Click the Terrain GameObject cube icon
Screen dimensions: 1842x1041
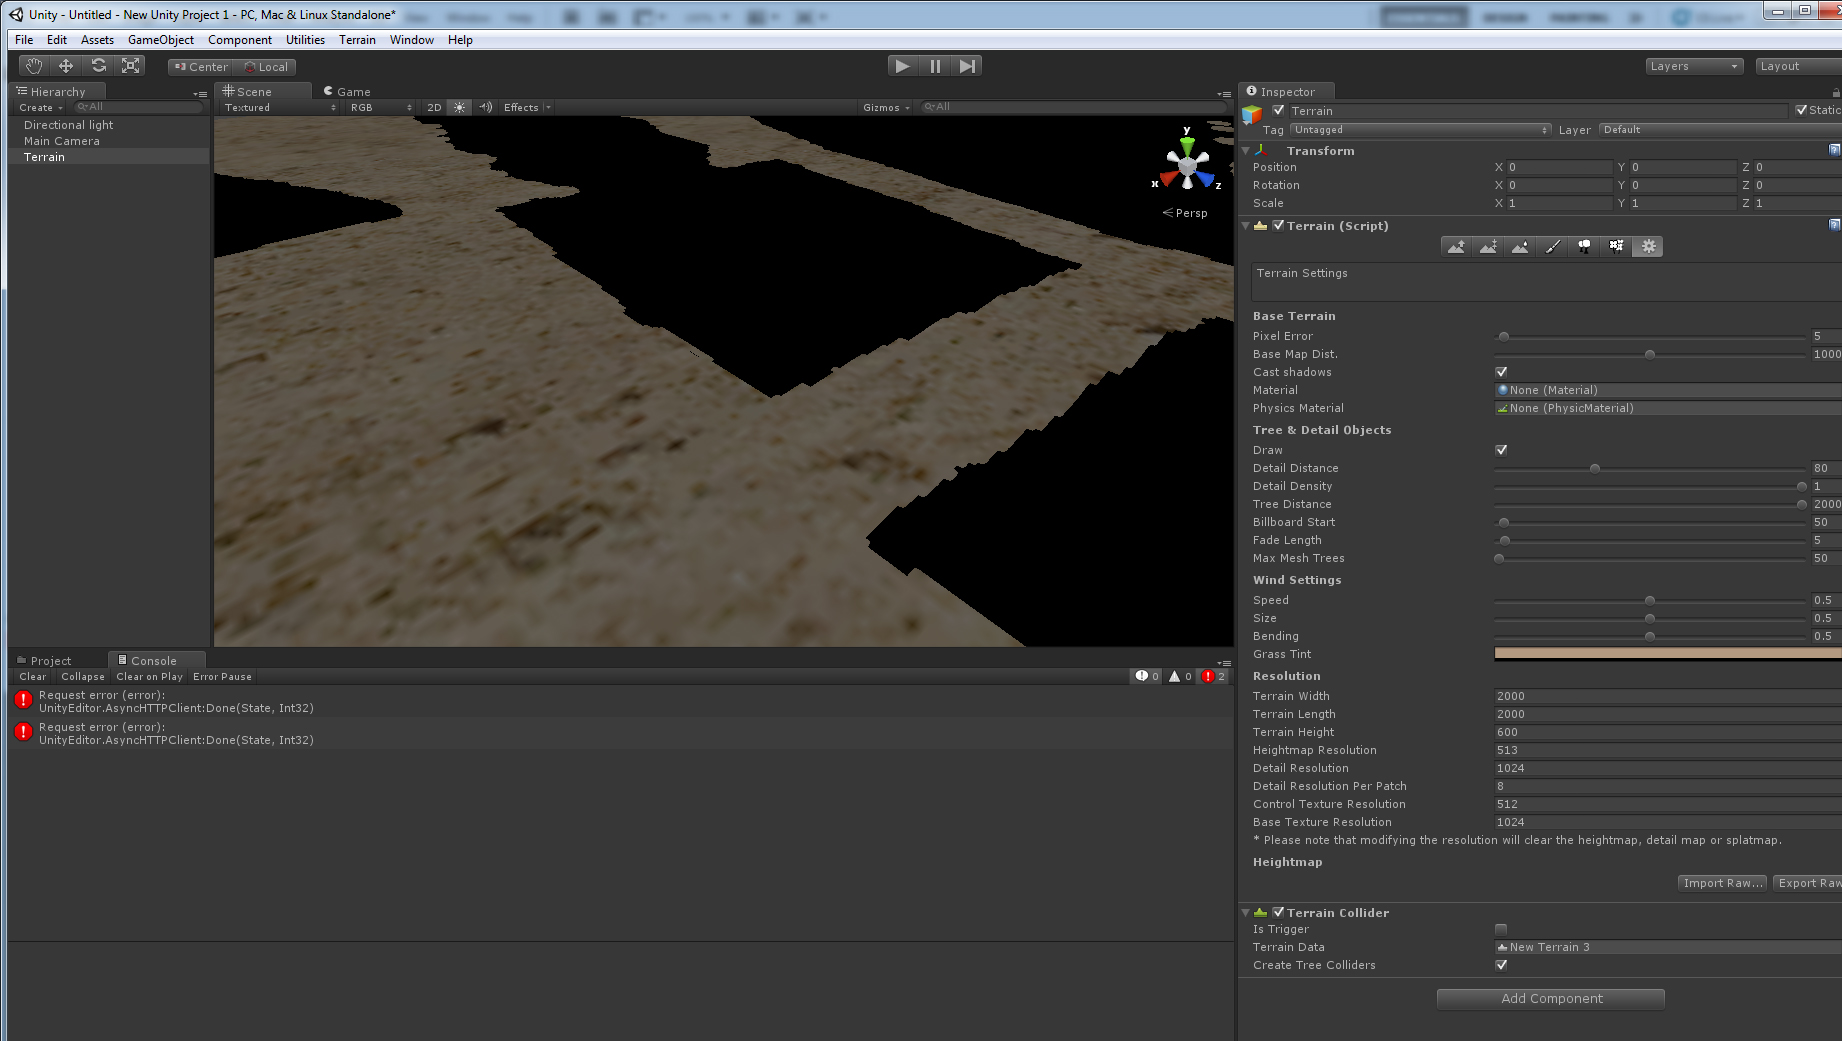(1252, 115)
